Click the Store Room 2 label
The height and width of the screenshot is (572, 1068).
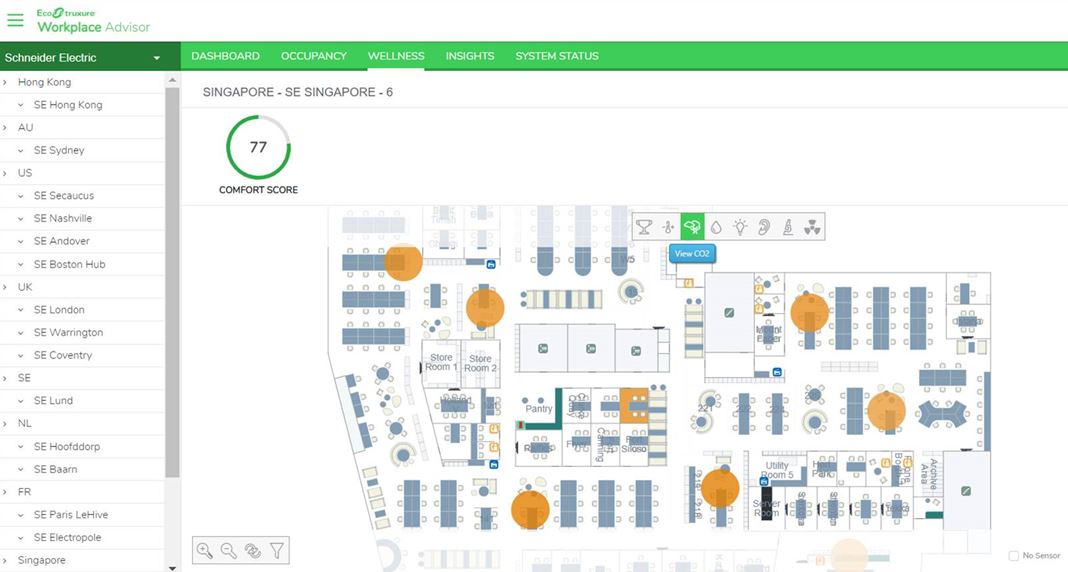pyautogui.click(x=480, y=363)
